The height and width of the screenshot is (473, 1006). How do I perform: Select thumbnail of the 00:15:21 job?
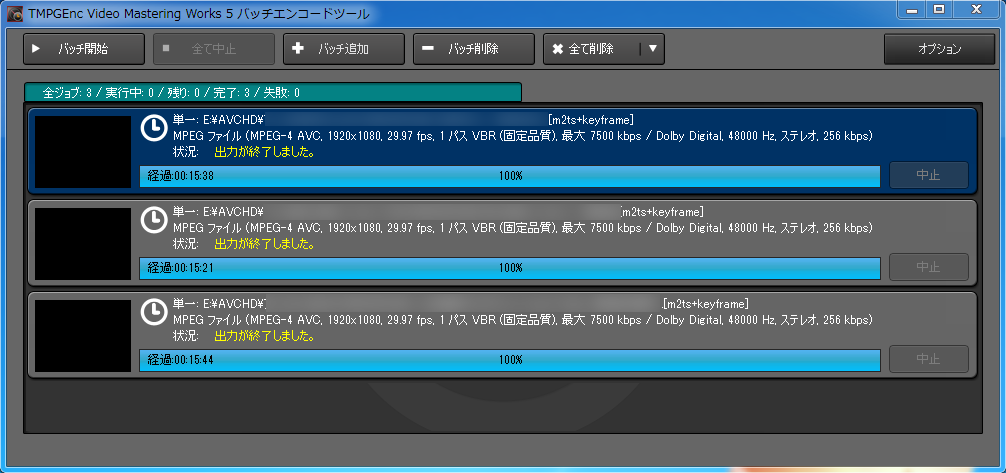pos(83,243)
